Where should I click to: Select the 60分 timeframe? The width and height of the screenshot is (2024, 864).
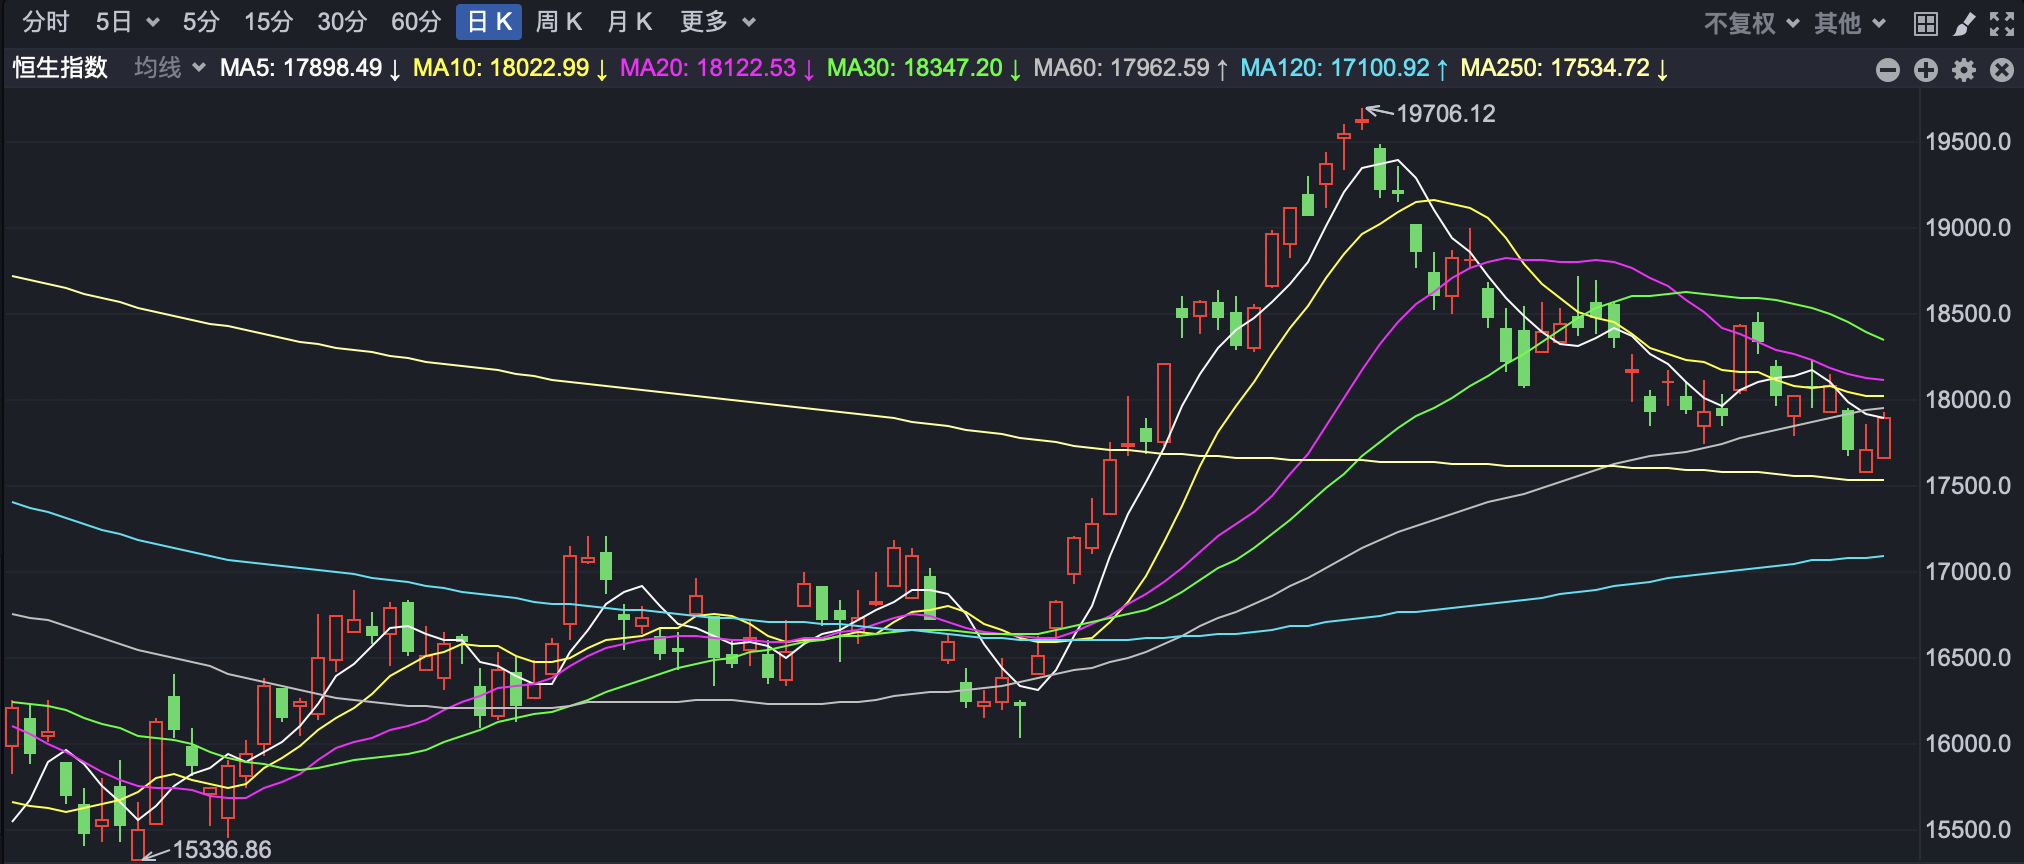[x=415, y=22]
